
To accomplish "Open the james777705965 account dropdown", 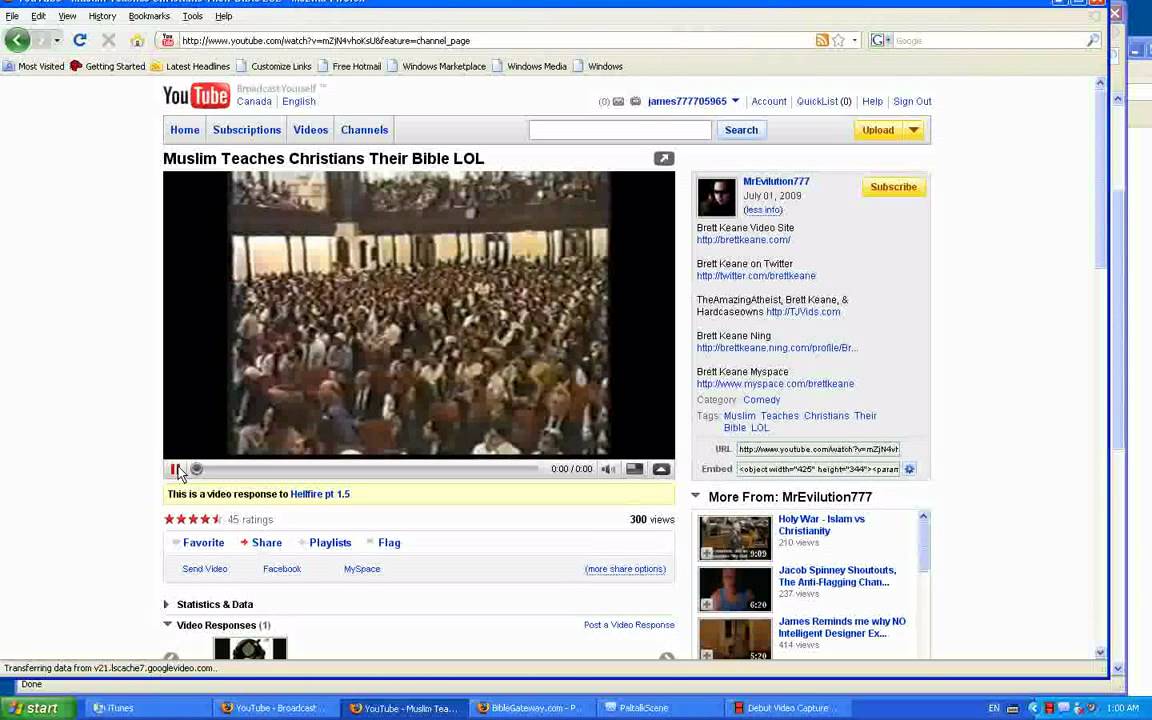I will [x=735, y=101].
